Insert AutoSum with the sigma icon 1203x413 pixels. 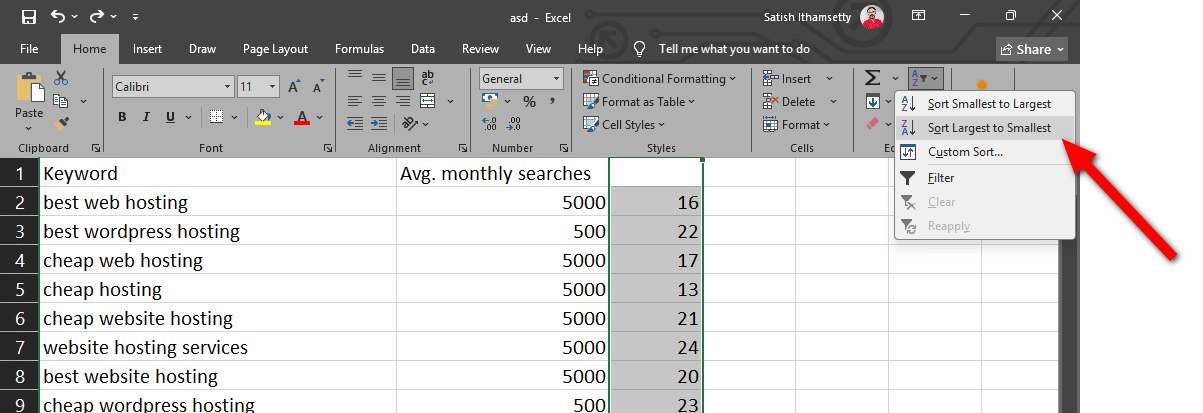point(872,78)
